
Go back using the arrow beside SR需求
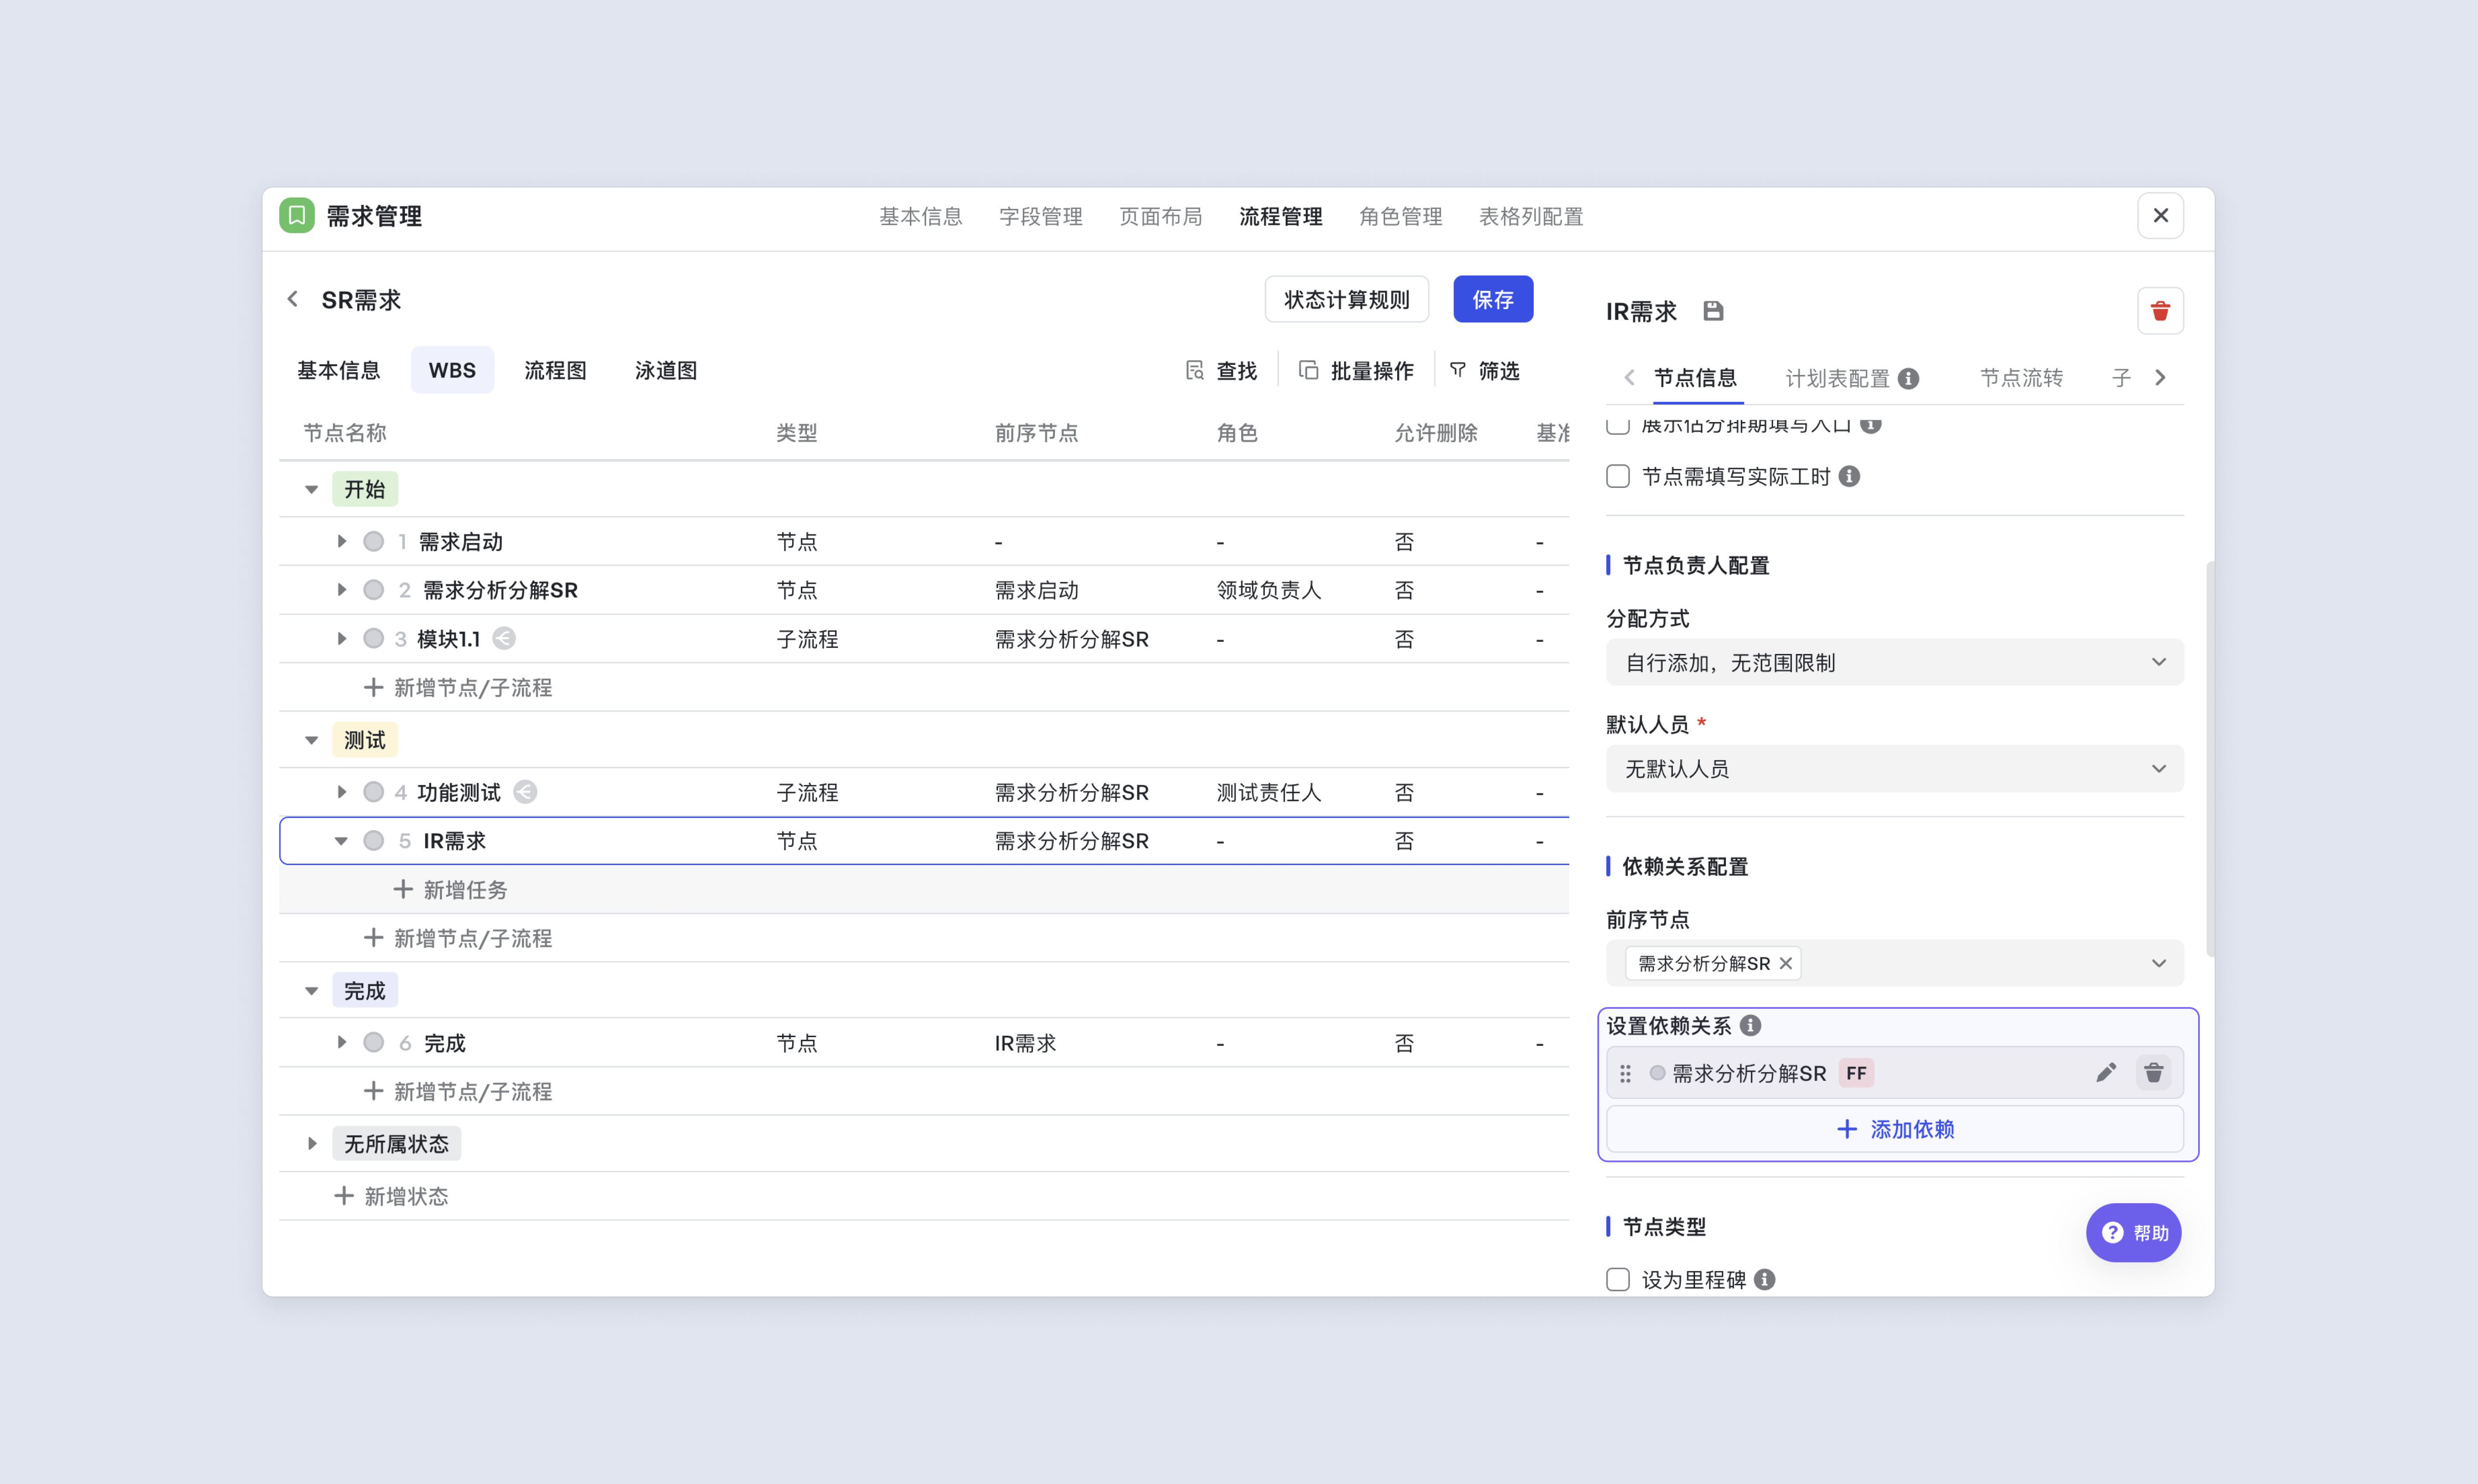pos(292,299)
